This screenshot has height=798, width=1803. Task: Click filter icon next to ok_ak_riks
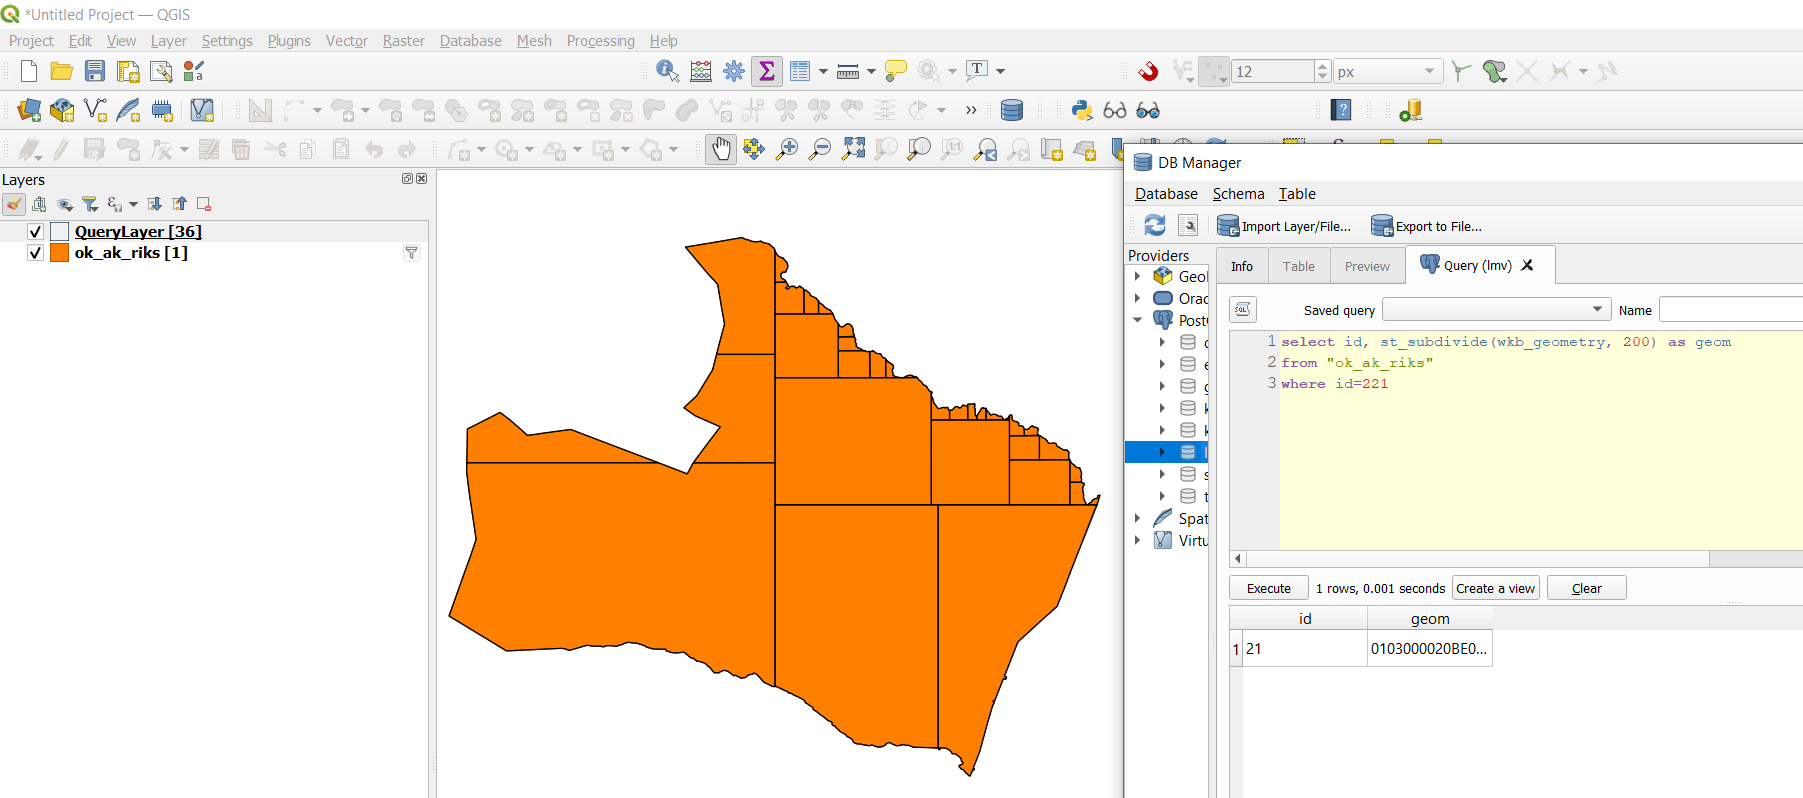click(411, 253)
